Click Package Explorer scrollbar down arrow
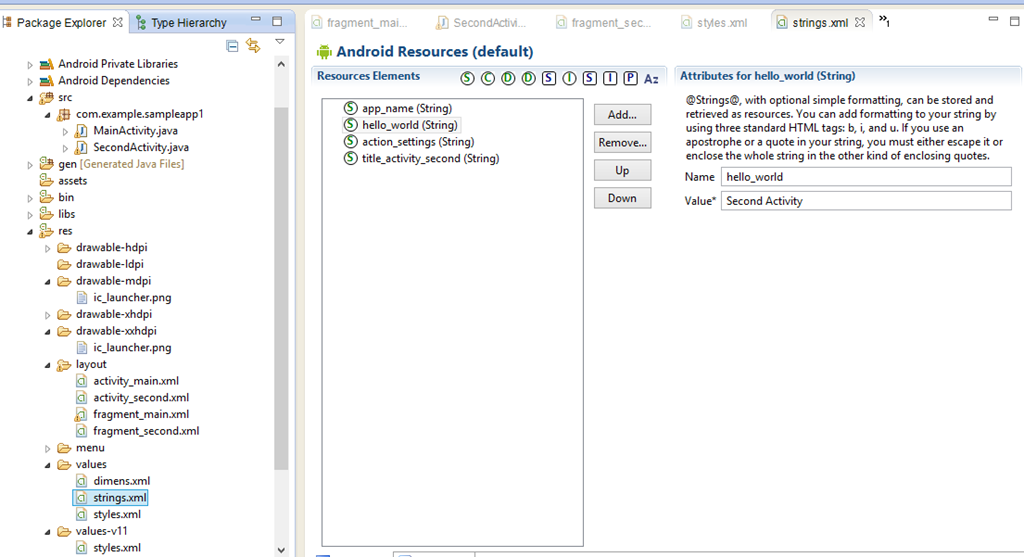 coord(281,550)
